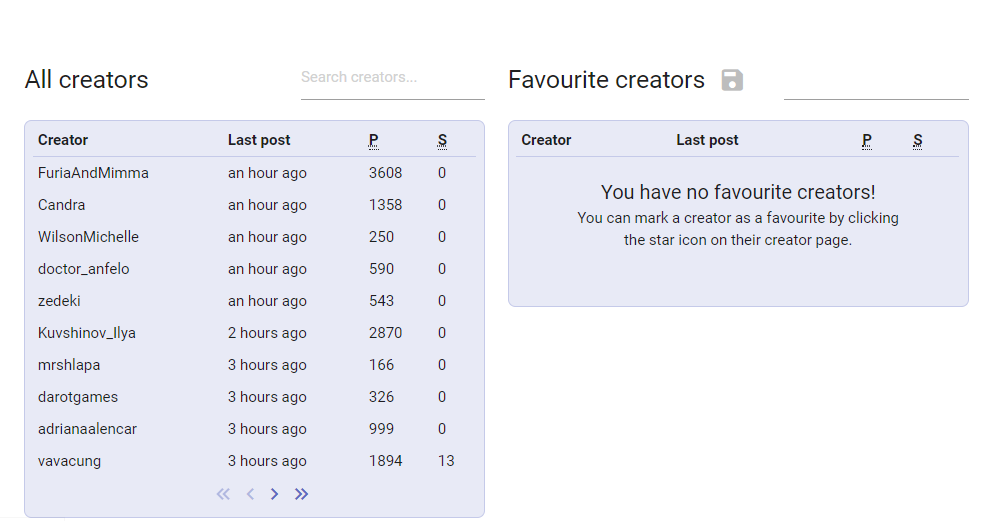Open the vavacung creator entry
This screenshot has width=1003, height=521.
(x=69, y=461)
